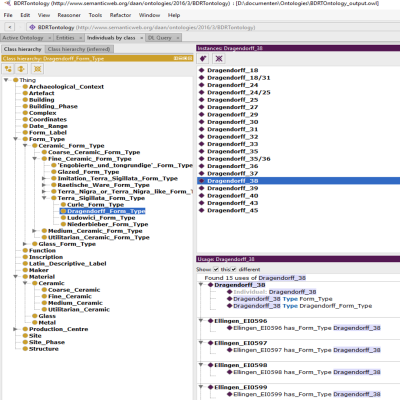Viewport: 400px width, 400px height.
Task: Click the class icon next to Metal
Action: [x=35, y=322]
